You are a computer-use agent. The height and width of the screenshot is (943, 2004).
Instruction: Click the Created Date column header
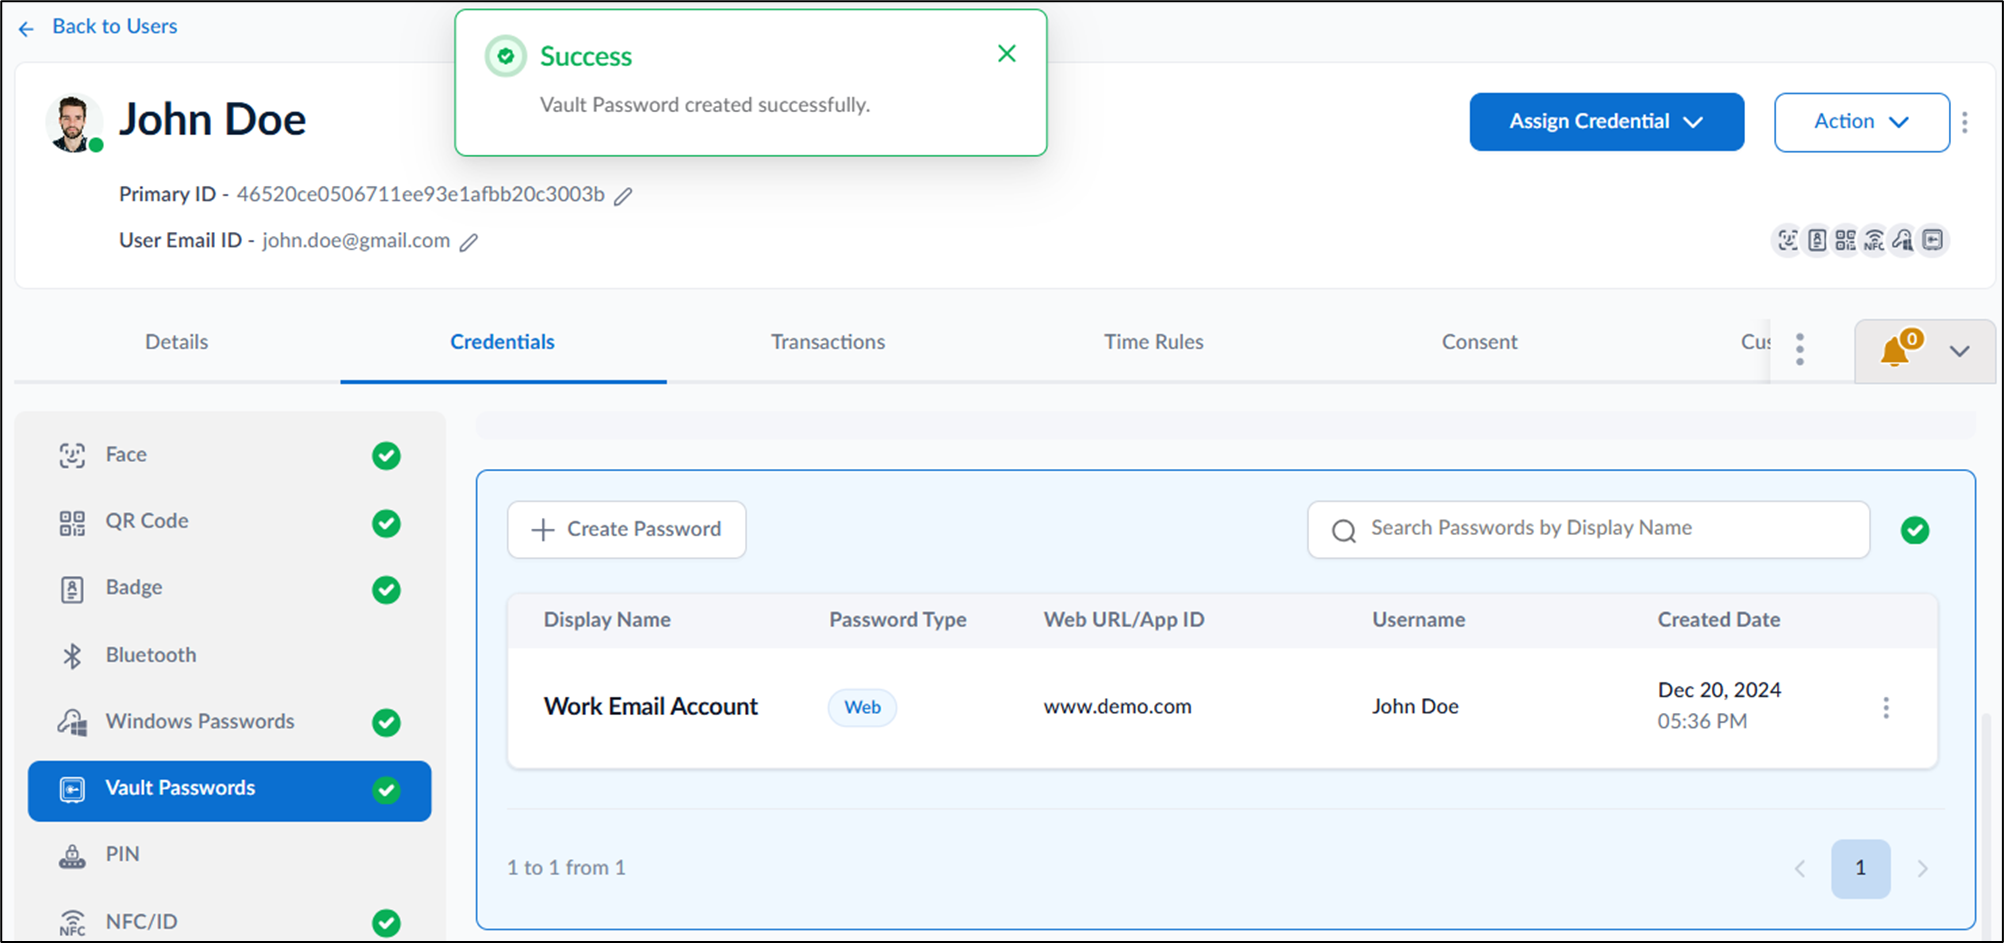pos(1719,620)
